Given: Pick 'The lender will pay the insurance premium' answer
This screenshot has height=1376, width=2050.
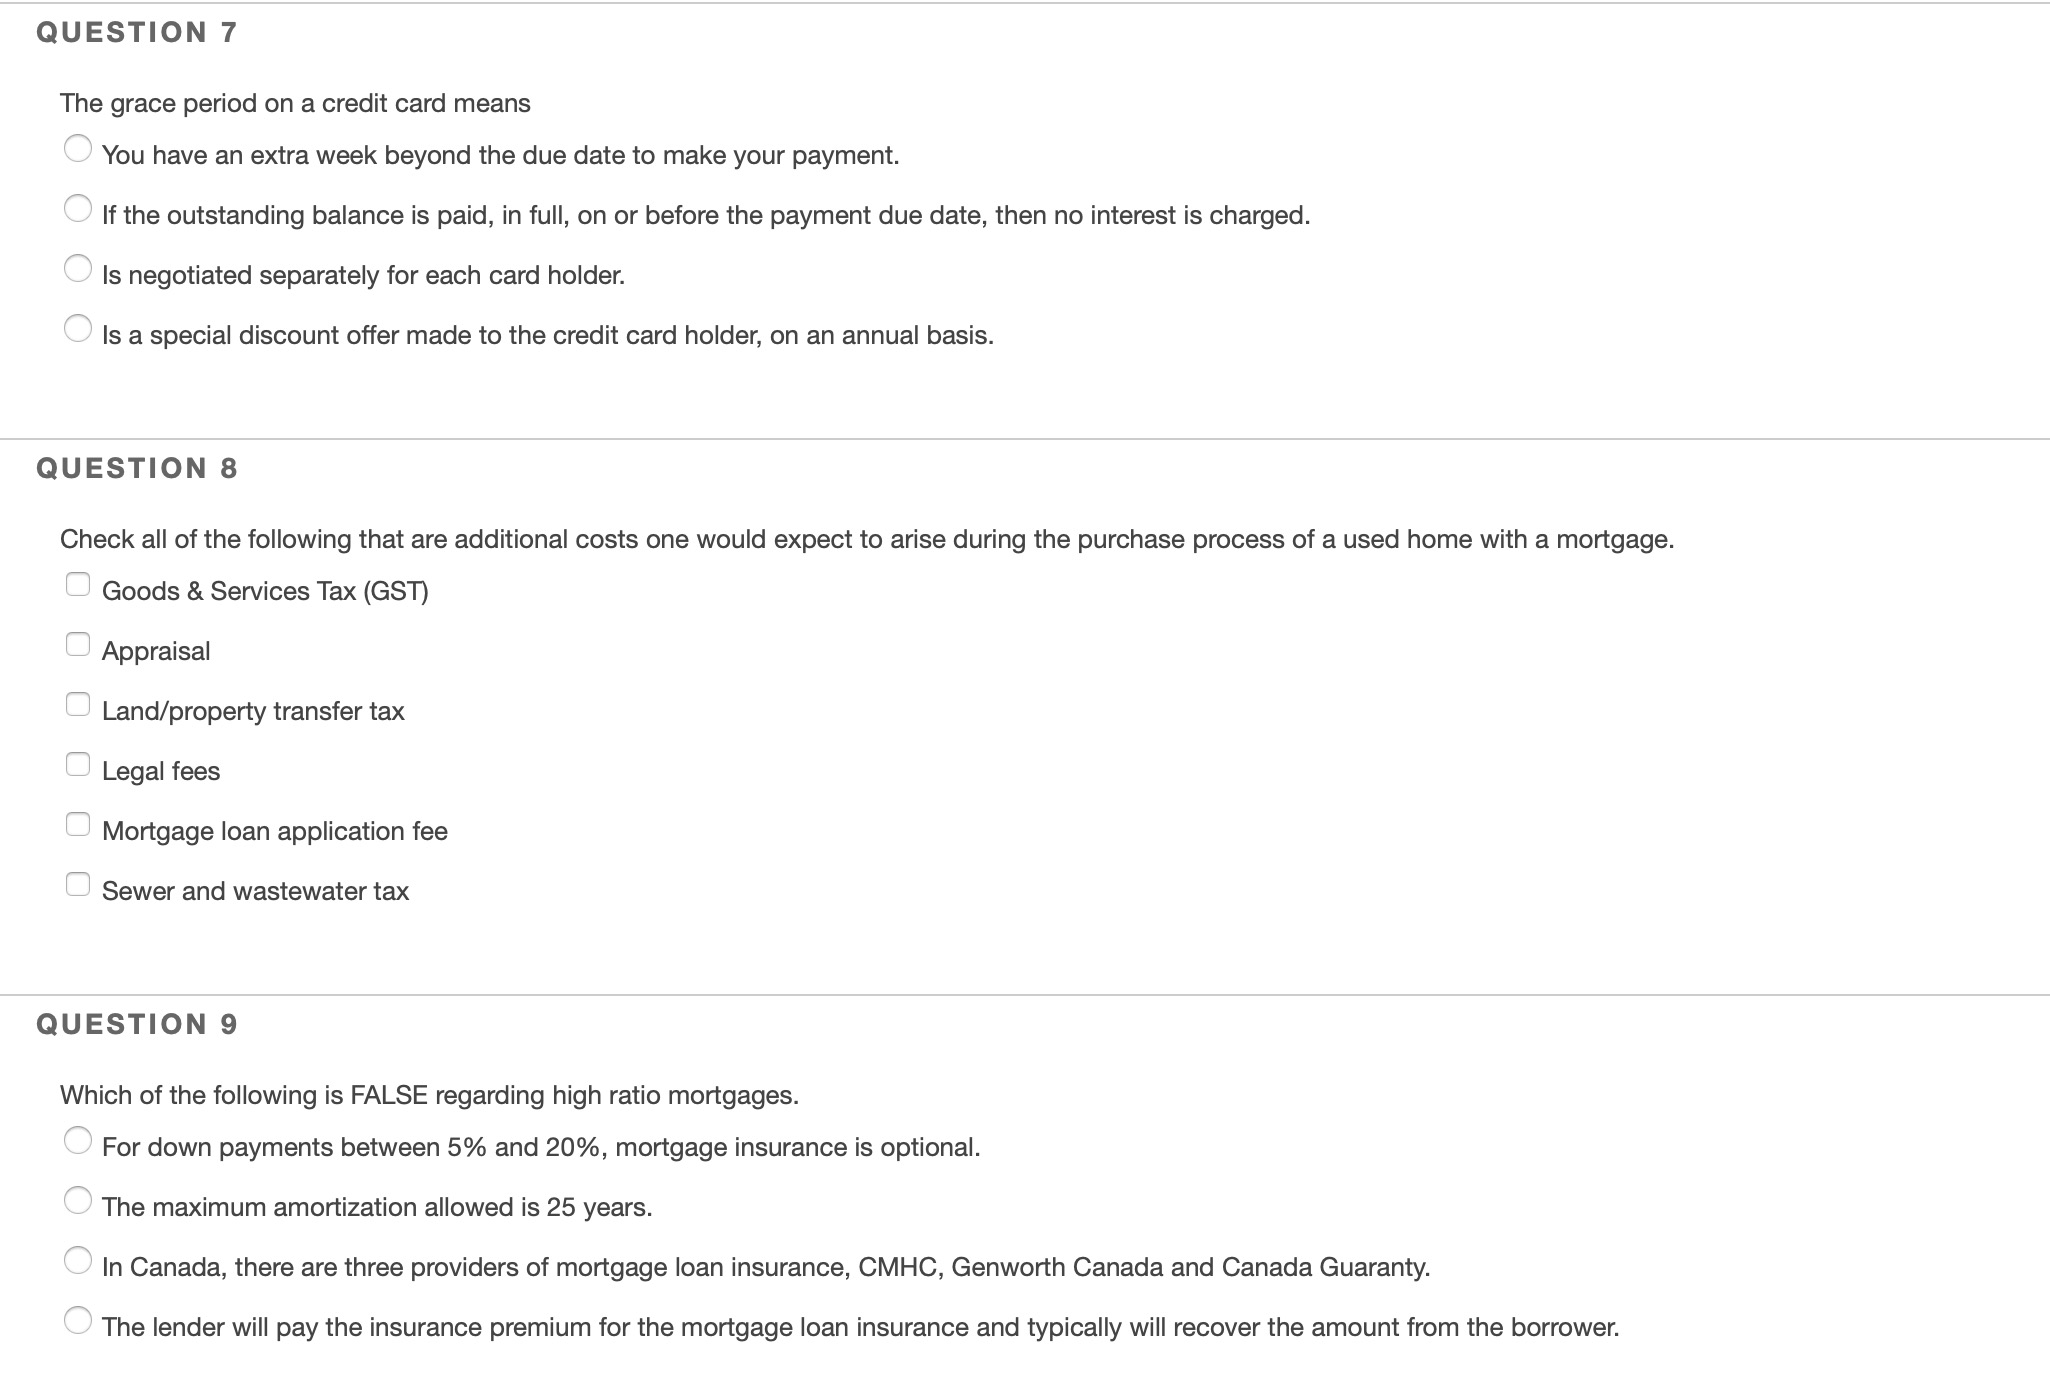Looking at the screenshot, I should click(x=80, y=1318).
